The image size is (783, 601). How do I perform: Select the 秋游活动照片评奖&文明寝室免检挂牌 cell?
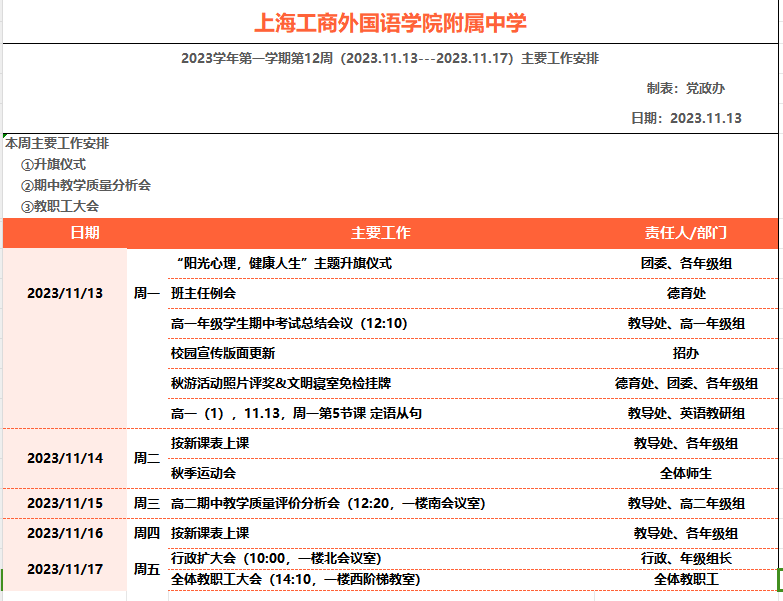tap(281, 383)
